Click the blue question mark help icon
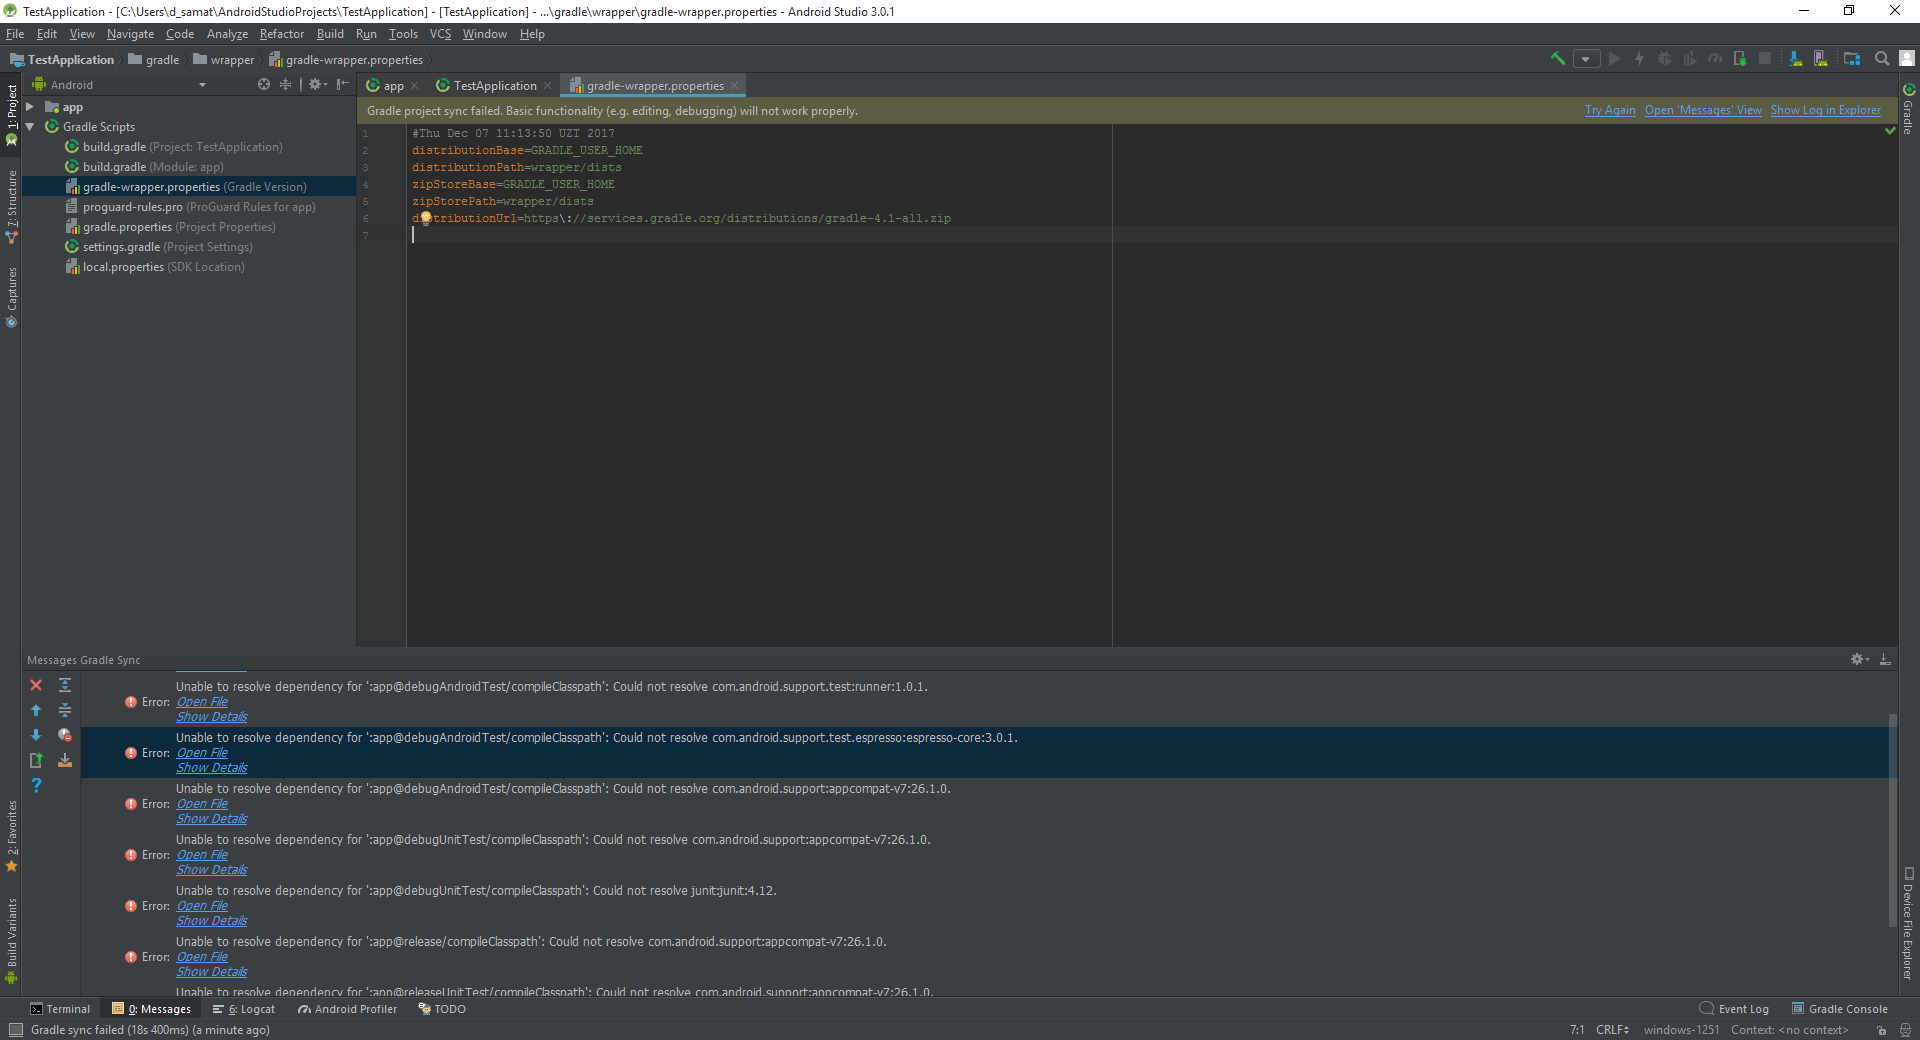This screenshot has height=1040, width=1920. [36, 785]
